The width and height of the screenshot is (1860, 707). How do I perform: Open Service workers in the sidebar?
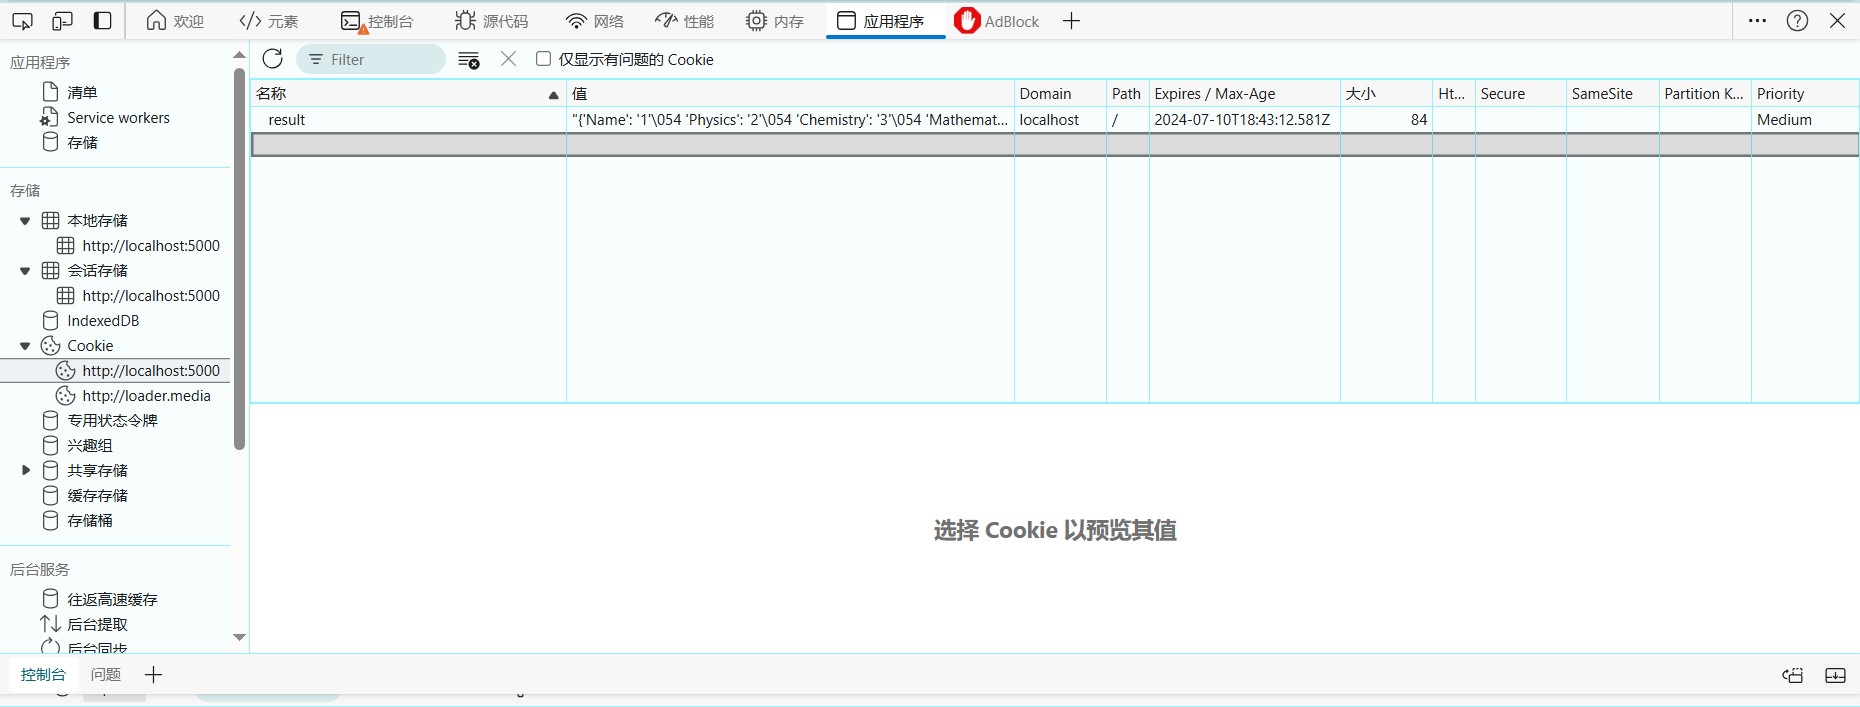(118, 118)
